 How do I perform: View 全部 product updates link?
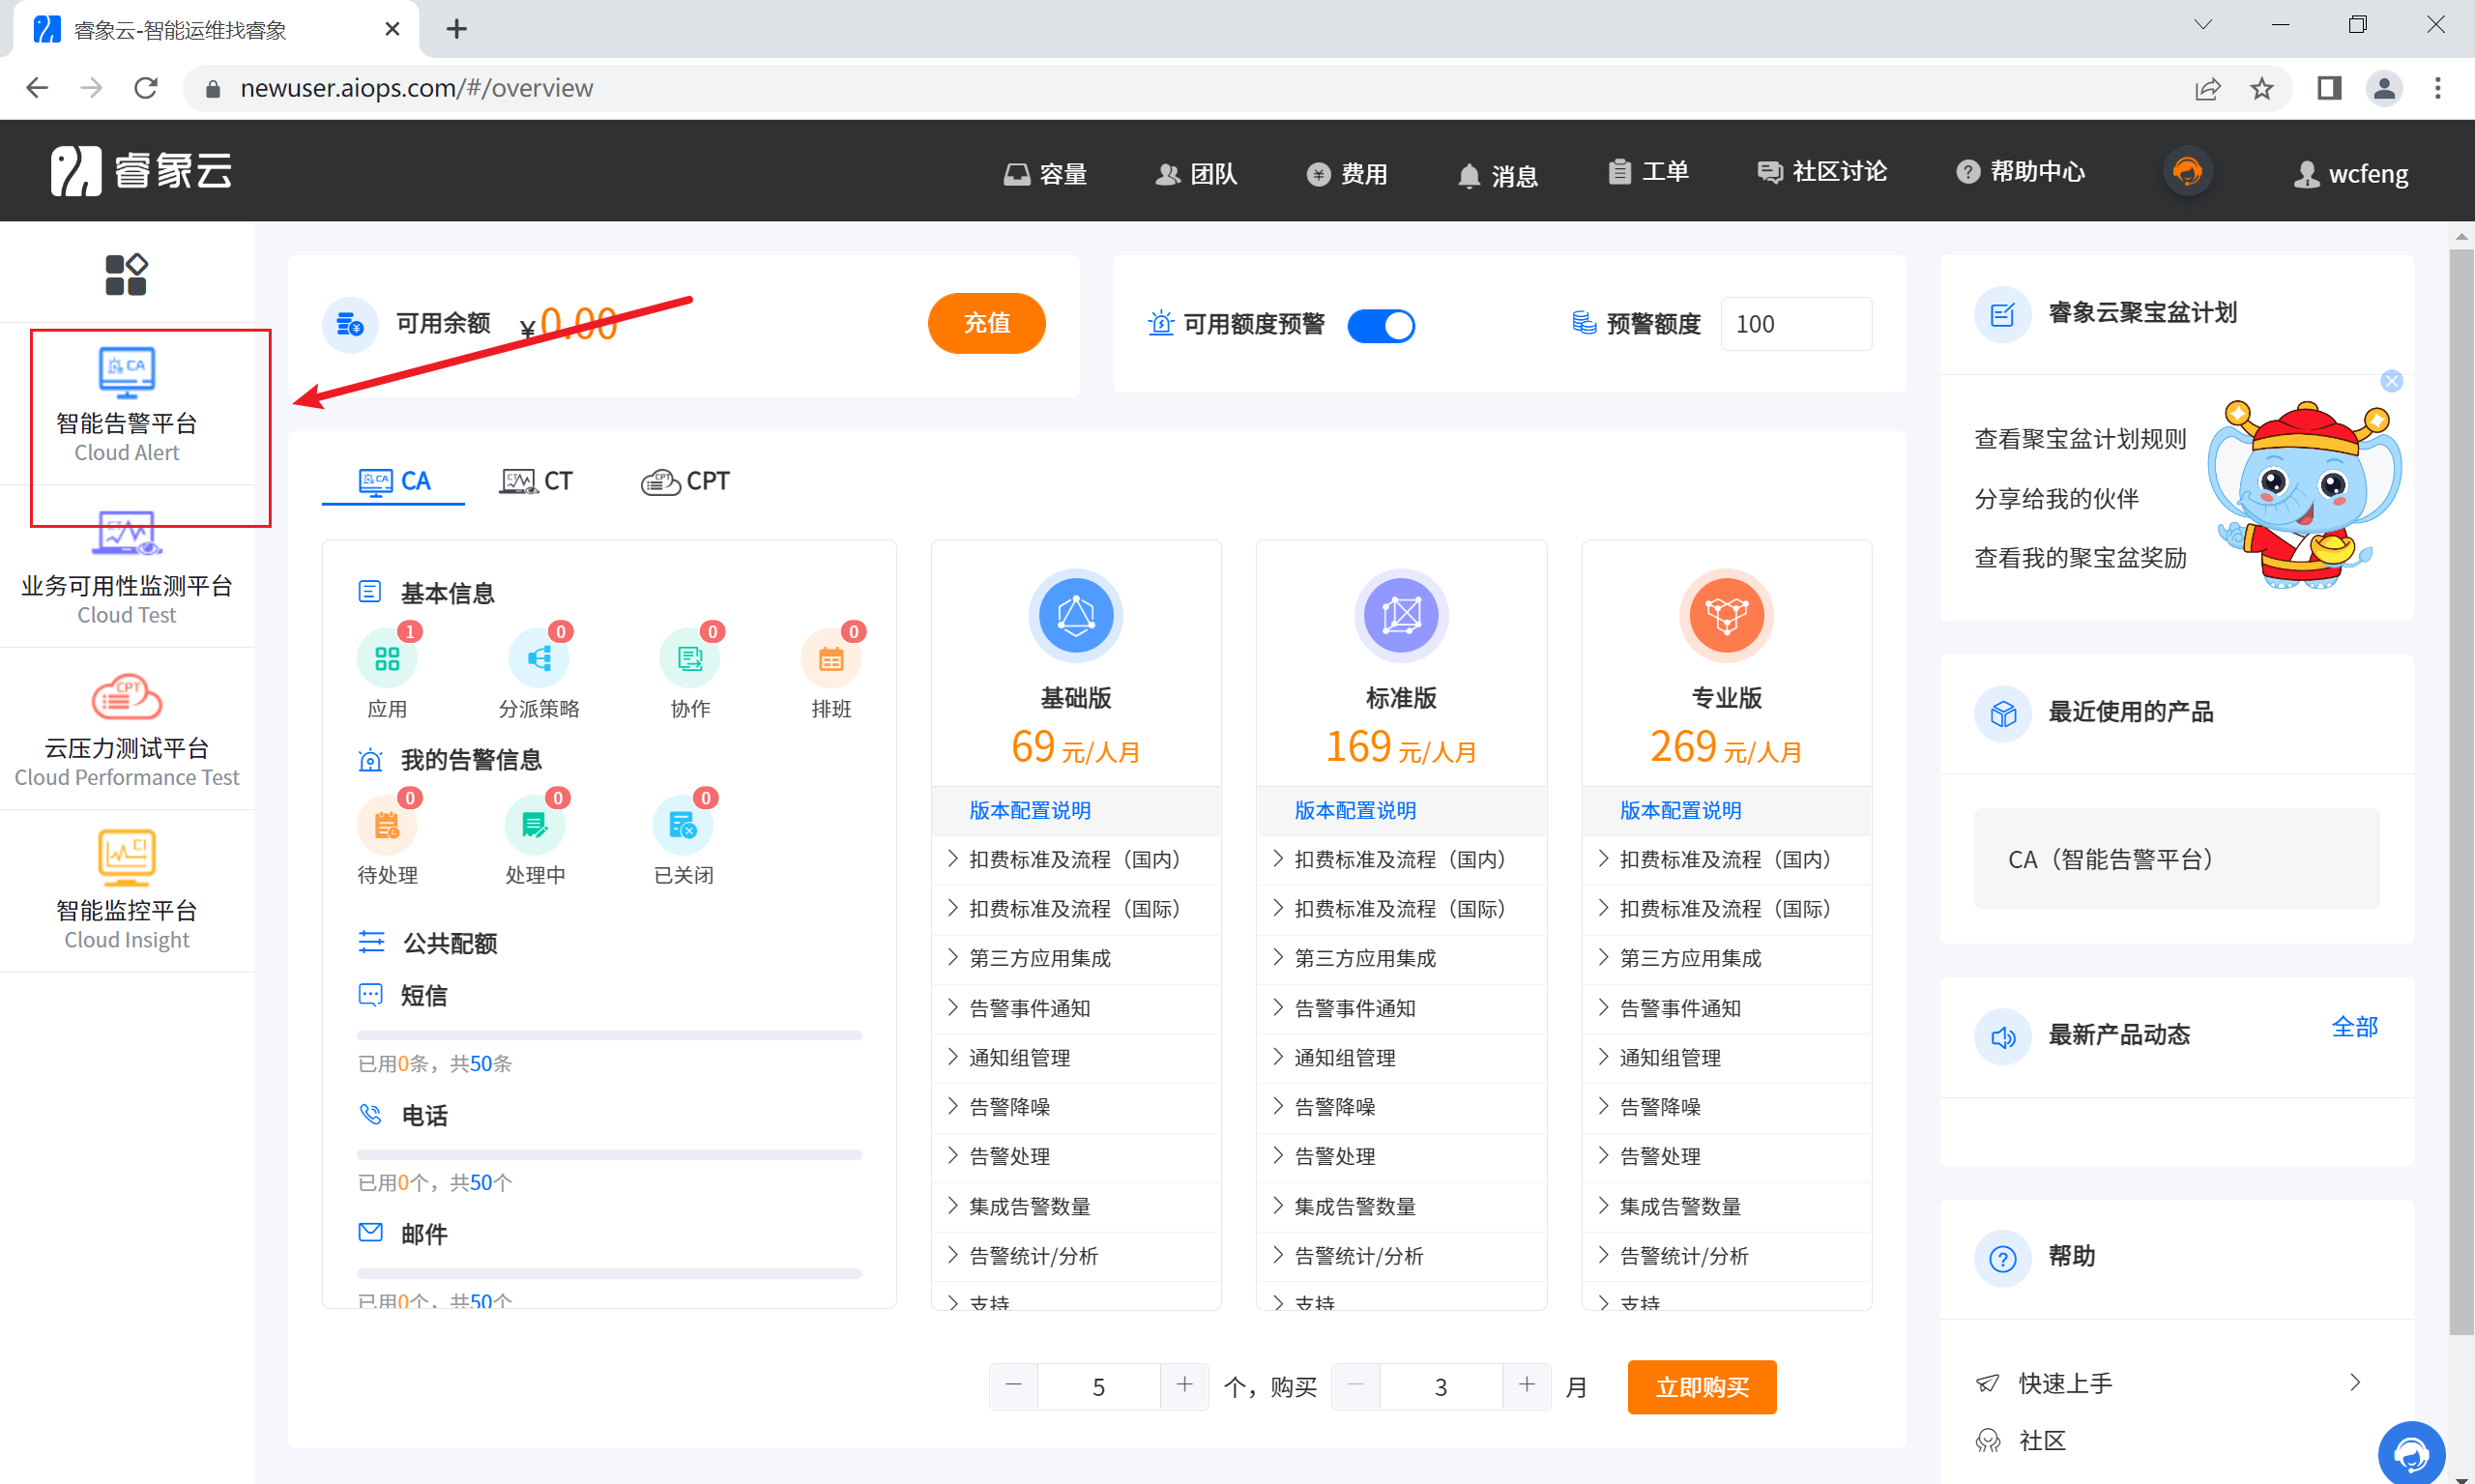(2354, 1027)
